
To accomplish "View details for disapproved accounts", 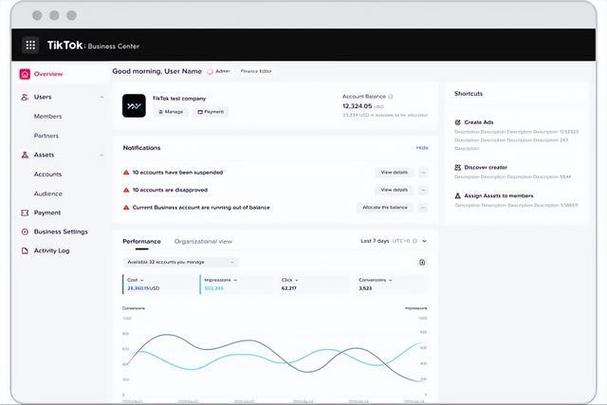I will click(394, 190).
